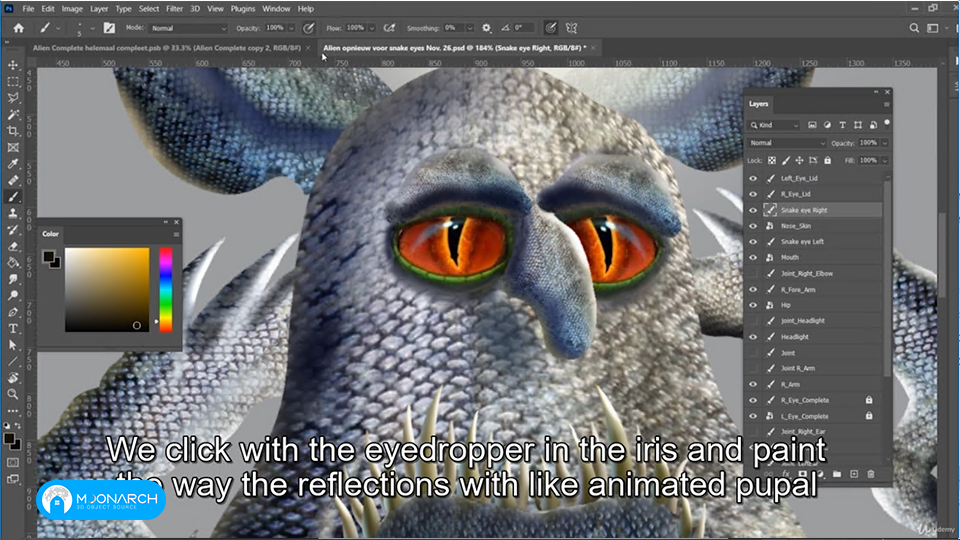The image size is (960, 540).
Task: Hide the Snake eye Right layer
Action: pyautogui.click(x=753, y=210)
